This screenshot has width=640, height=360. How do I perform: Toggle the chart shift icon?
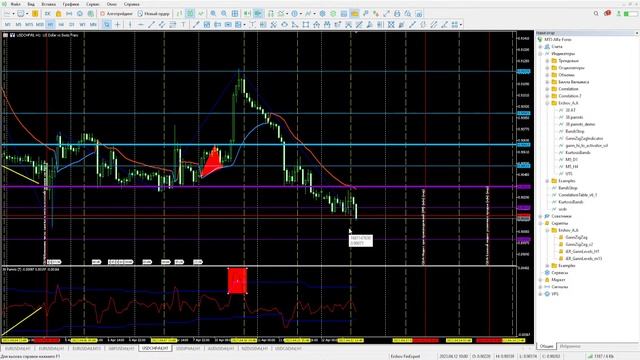click(x=258, y=13)
